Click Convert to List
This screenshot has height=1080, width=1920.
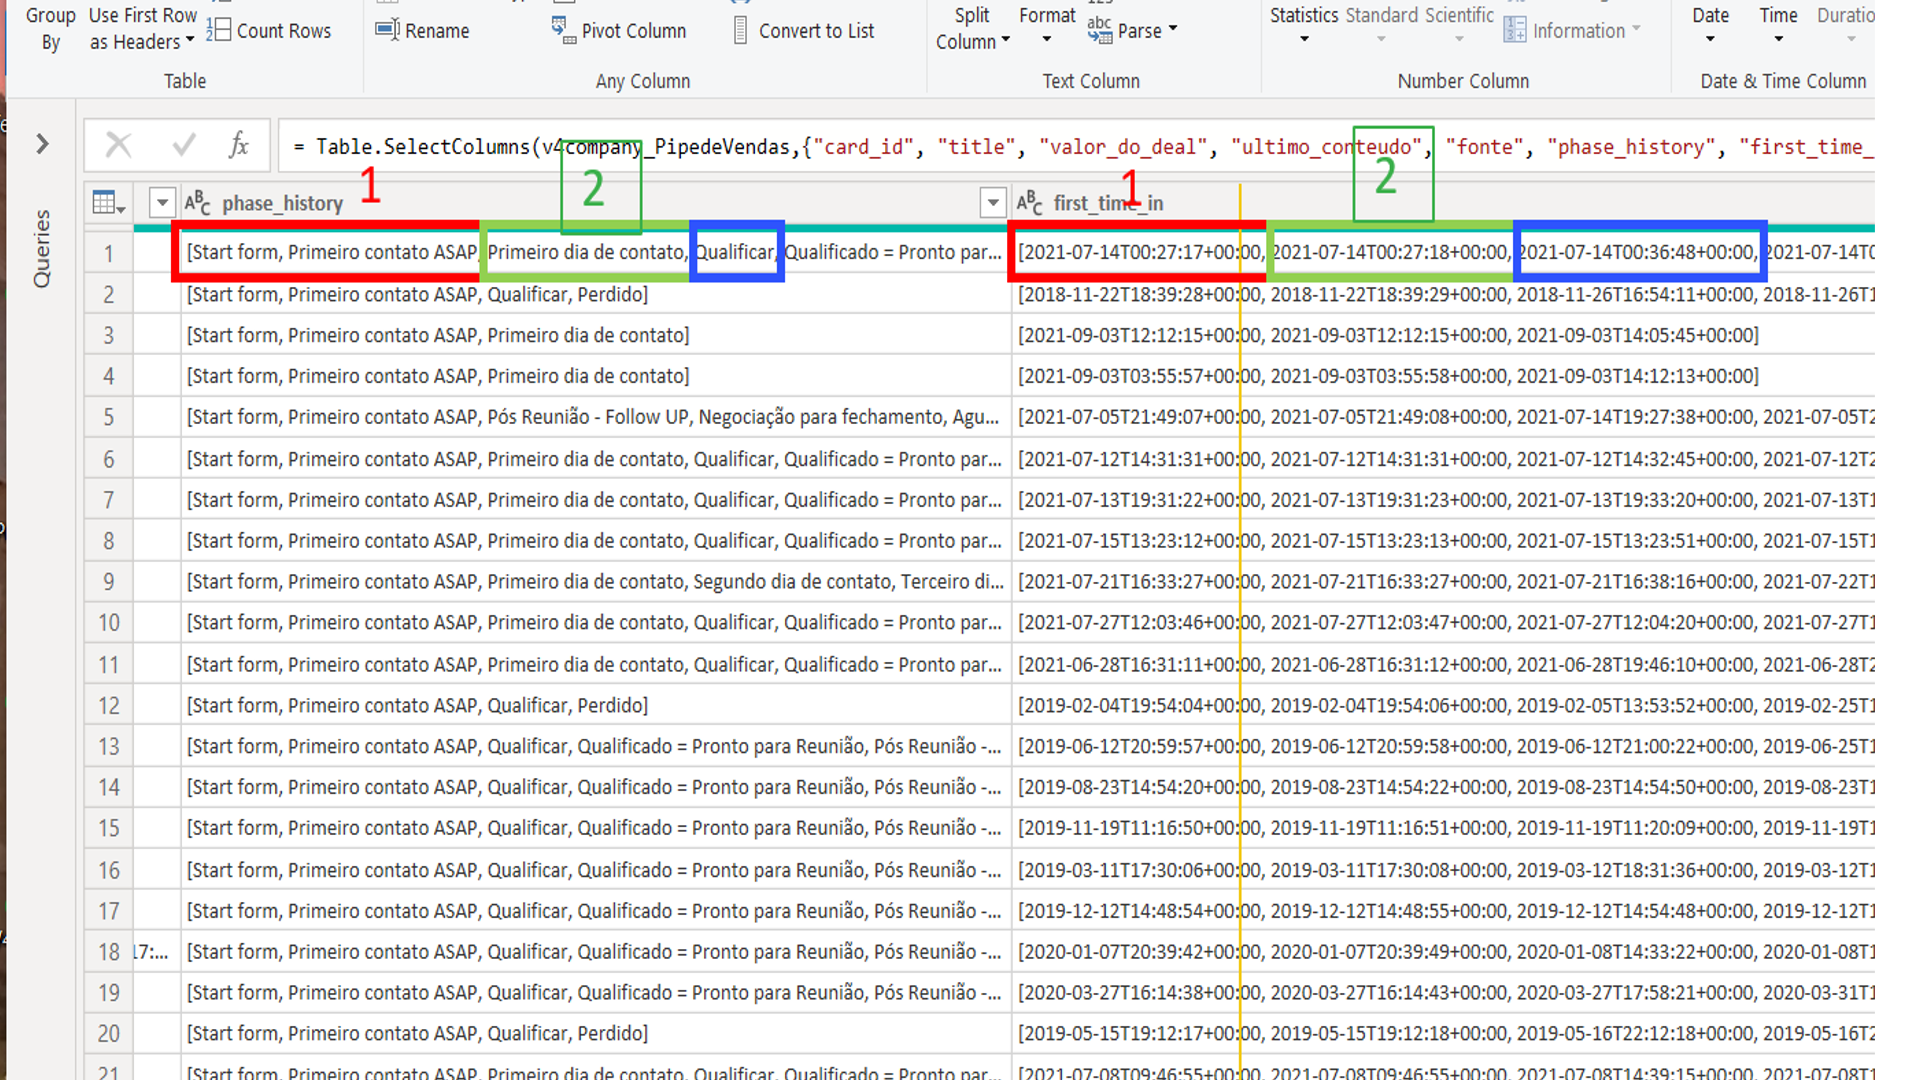[803, 30]
